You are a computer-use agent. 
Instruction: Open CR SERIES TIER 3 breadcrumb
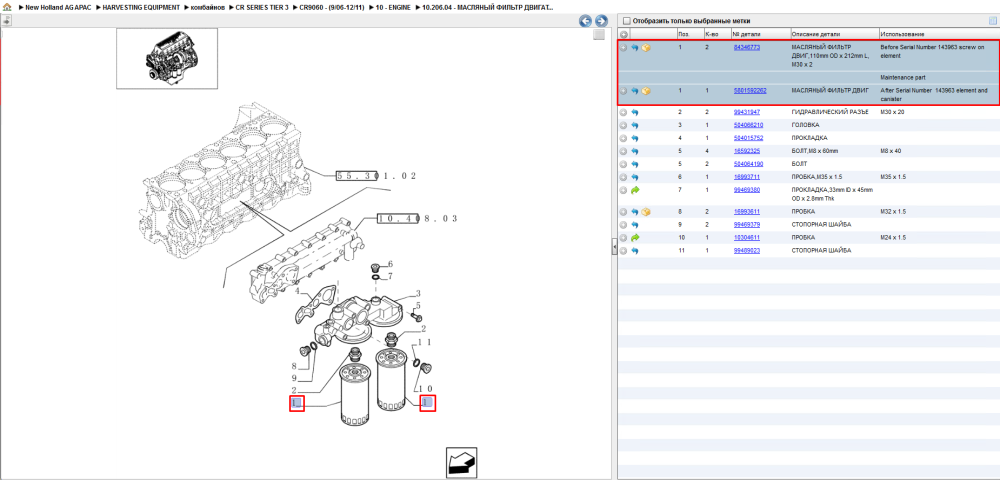262,6
